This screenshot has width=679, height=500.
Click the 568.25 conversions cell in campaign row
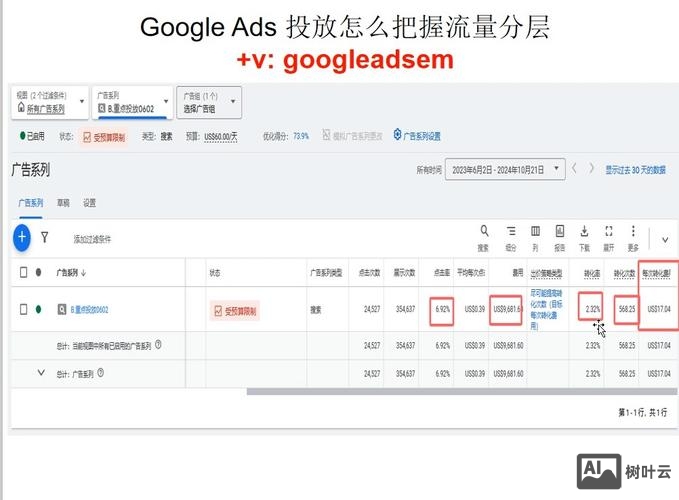[x=627, y=309]
